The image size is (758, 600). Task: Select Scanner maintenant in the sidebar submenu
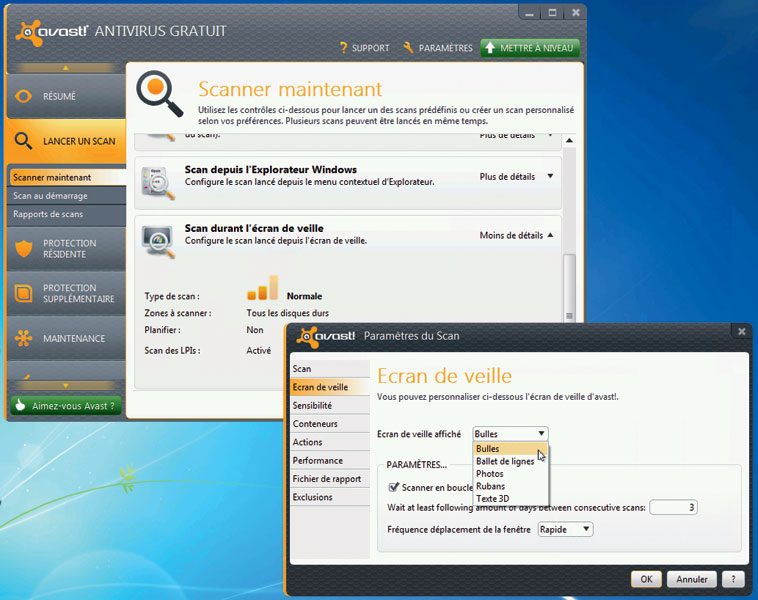pyautogui.click(x=67, y=177)
